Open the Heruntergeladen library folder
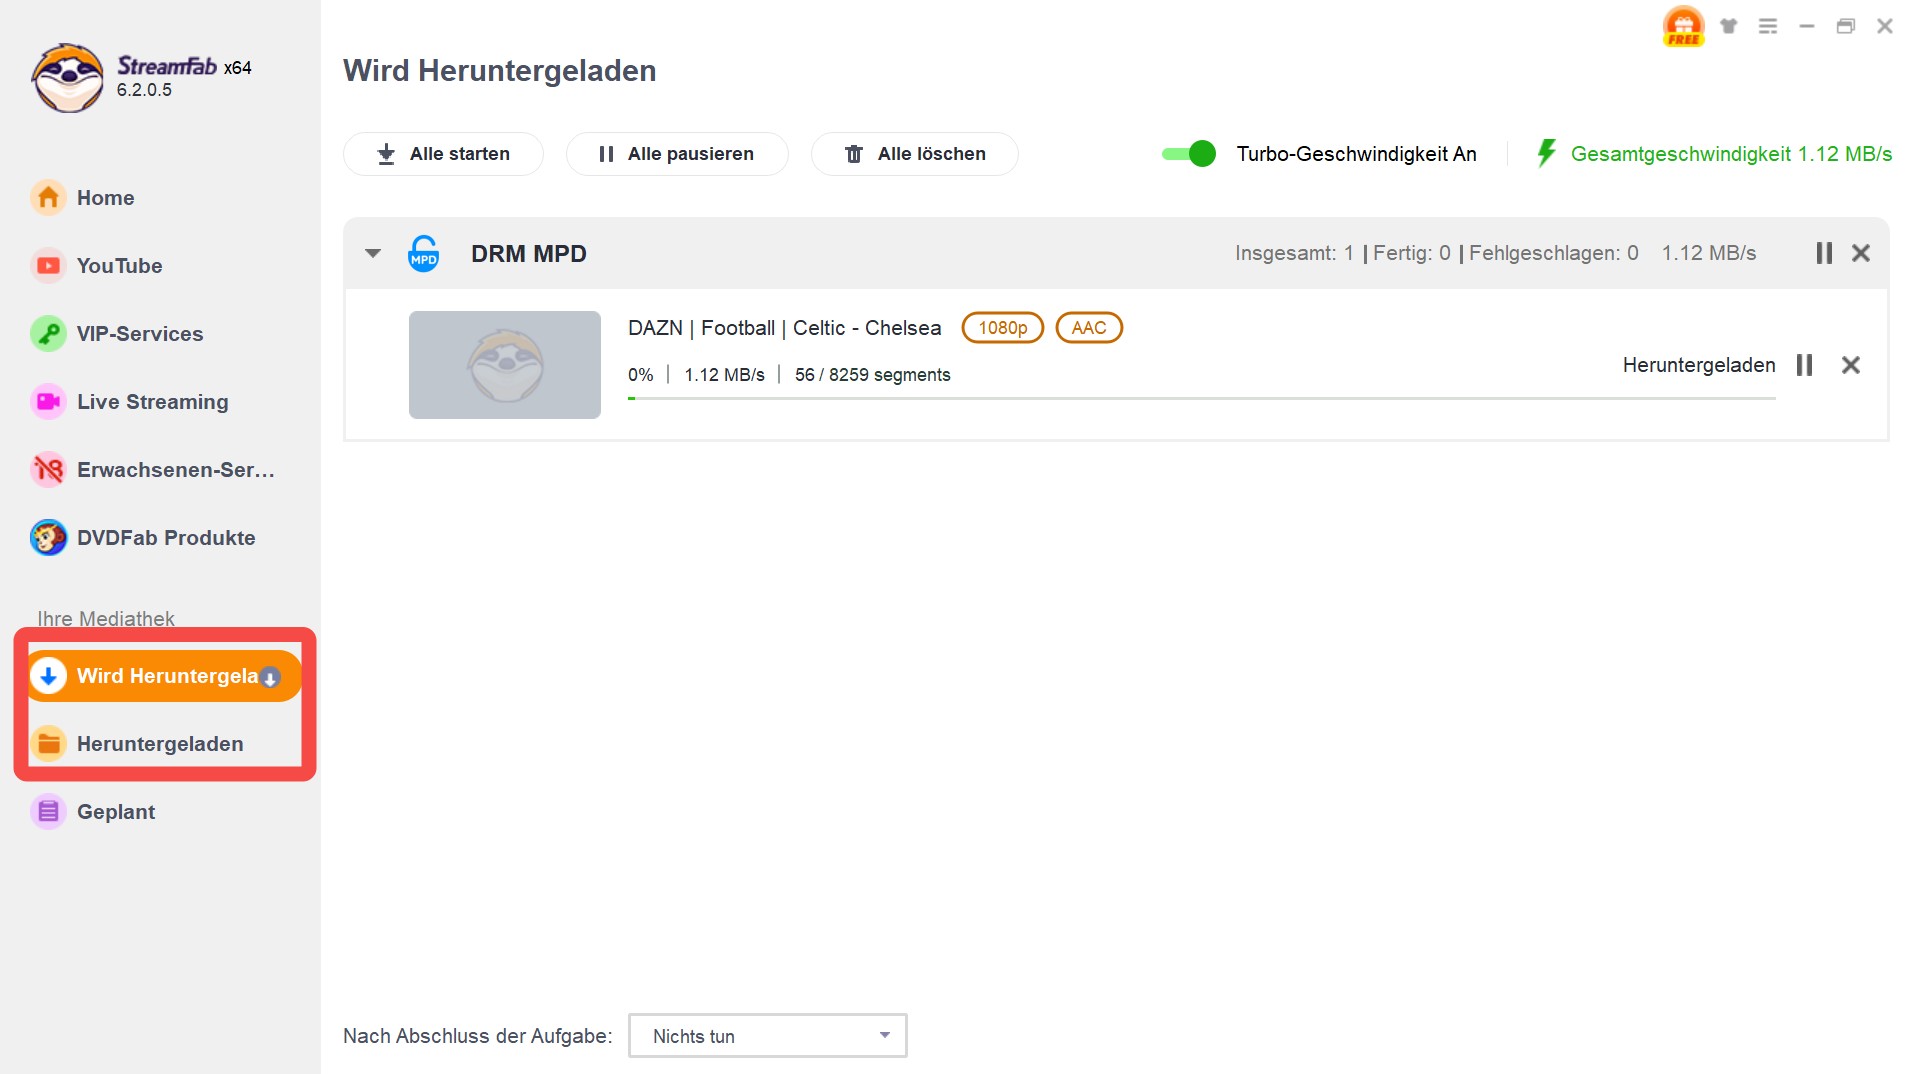The image size is (1914, 1074). (160, 744)
